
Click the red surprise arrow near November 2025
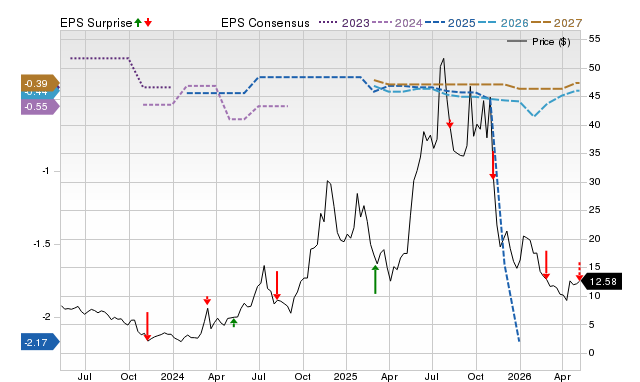pos(493,165)
